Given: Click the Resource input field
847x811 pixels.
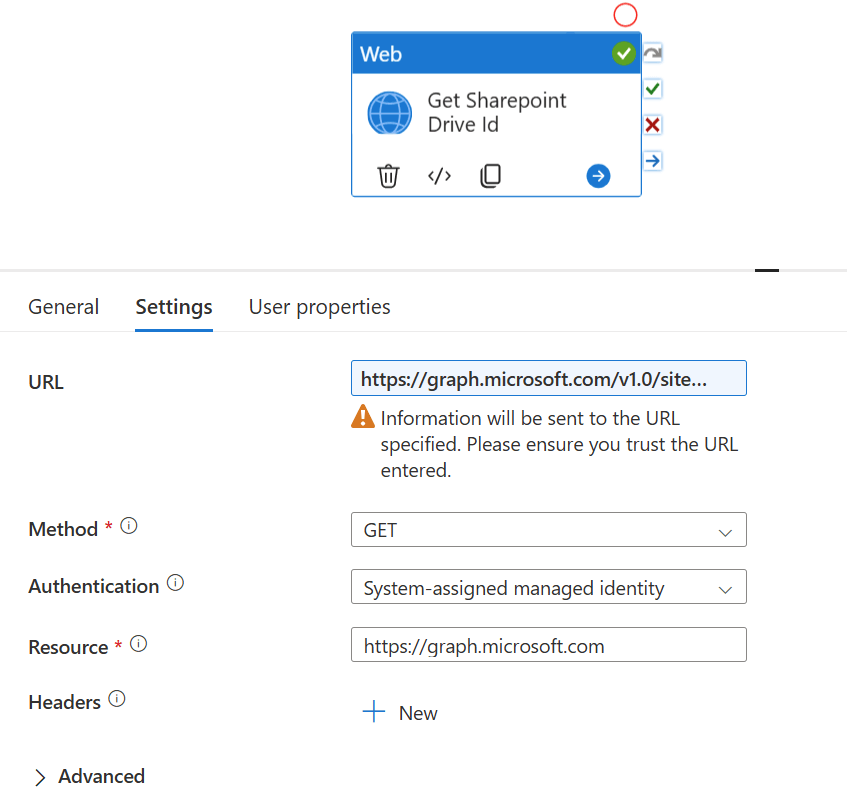Looking at the screenshot, I should (548, 645).
